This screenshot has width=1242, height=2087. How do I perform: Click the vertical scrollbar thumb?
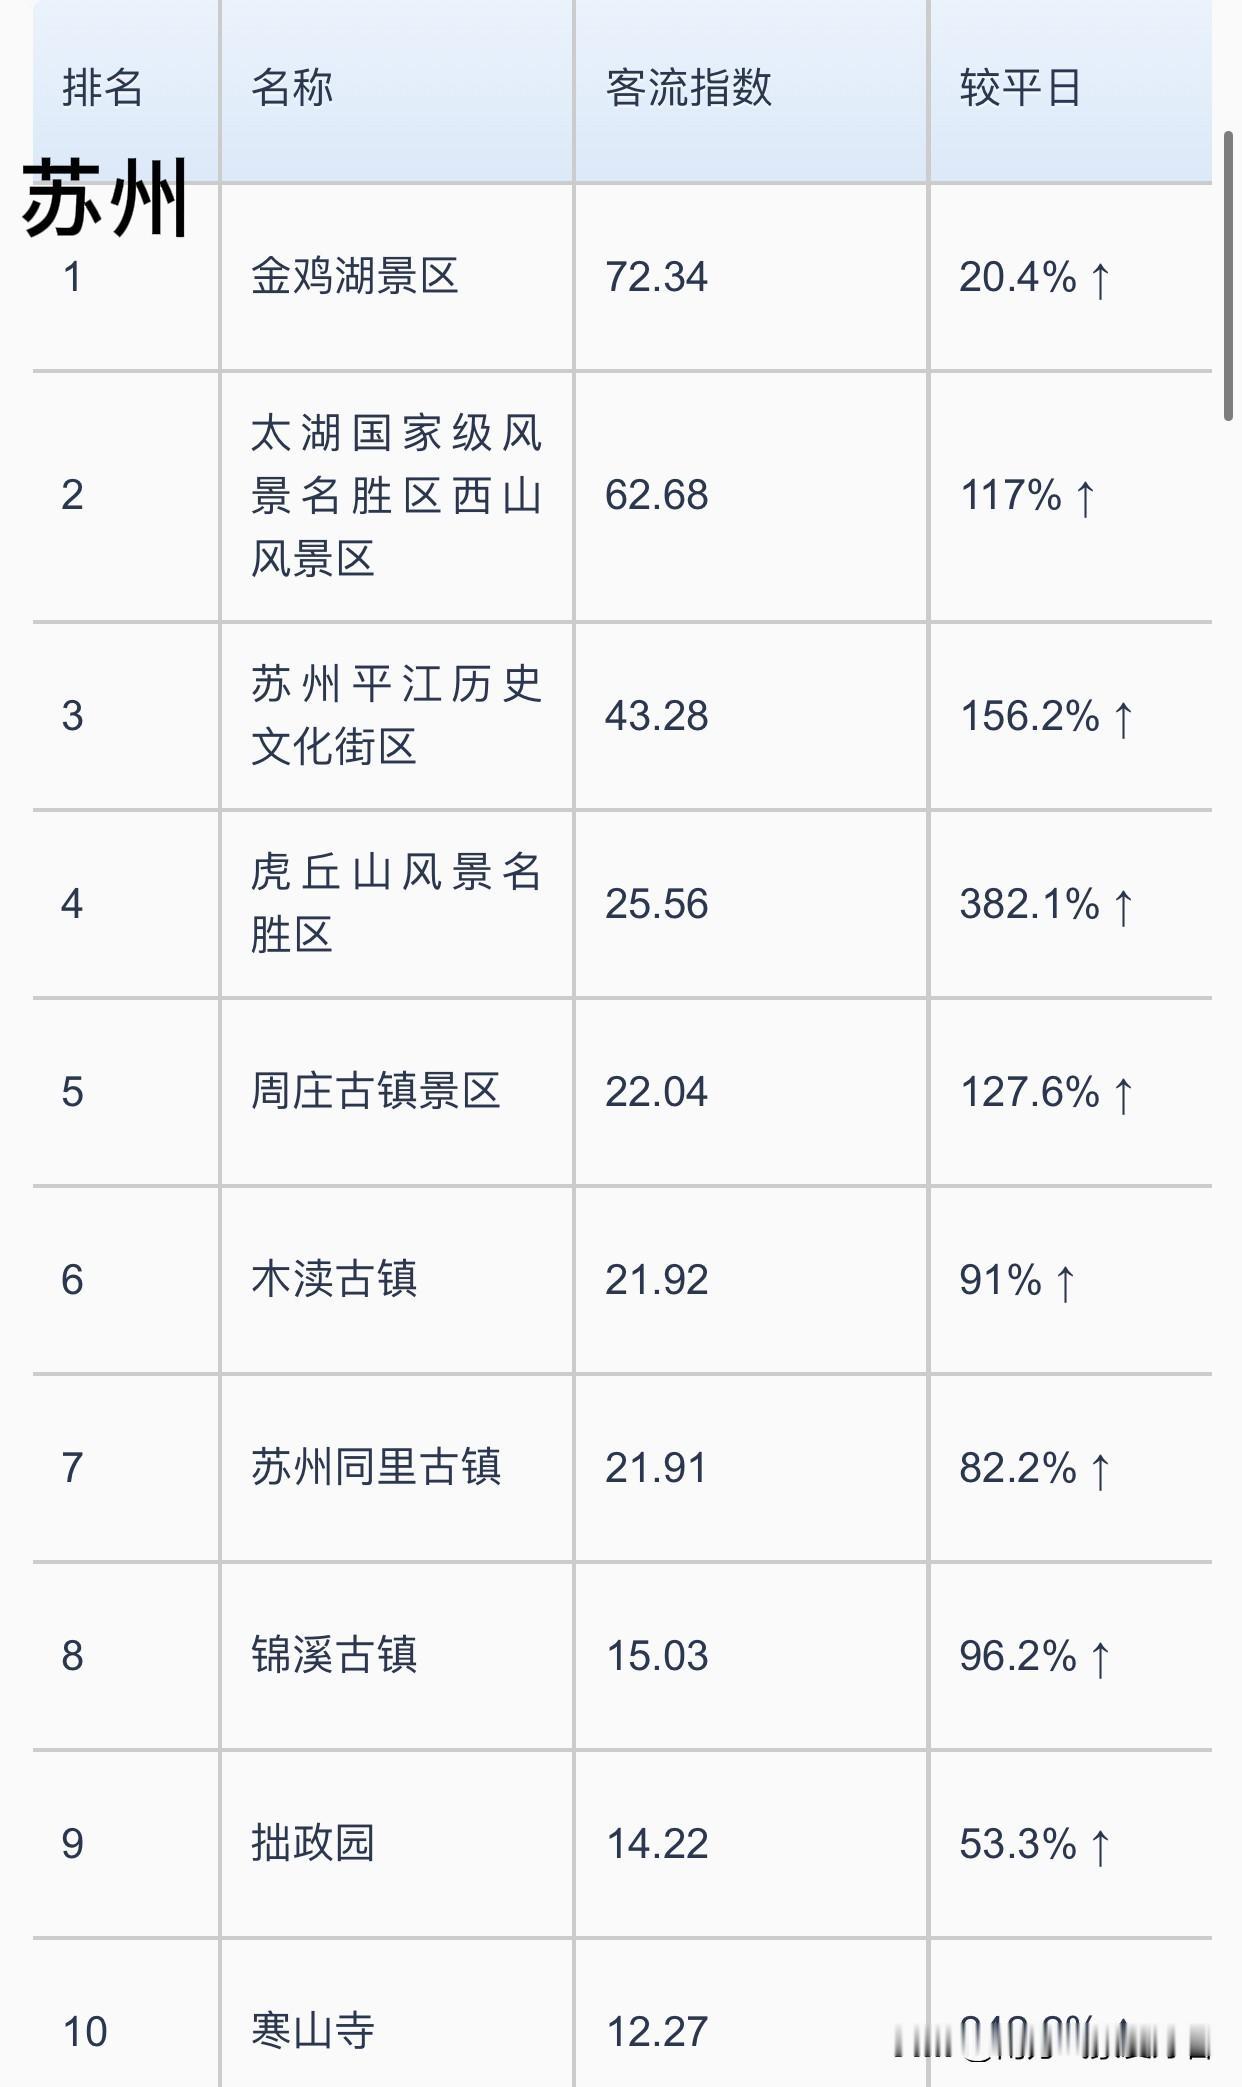tap(1230, 275)
